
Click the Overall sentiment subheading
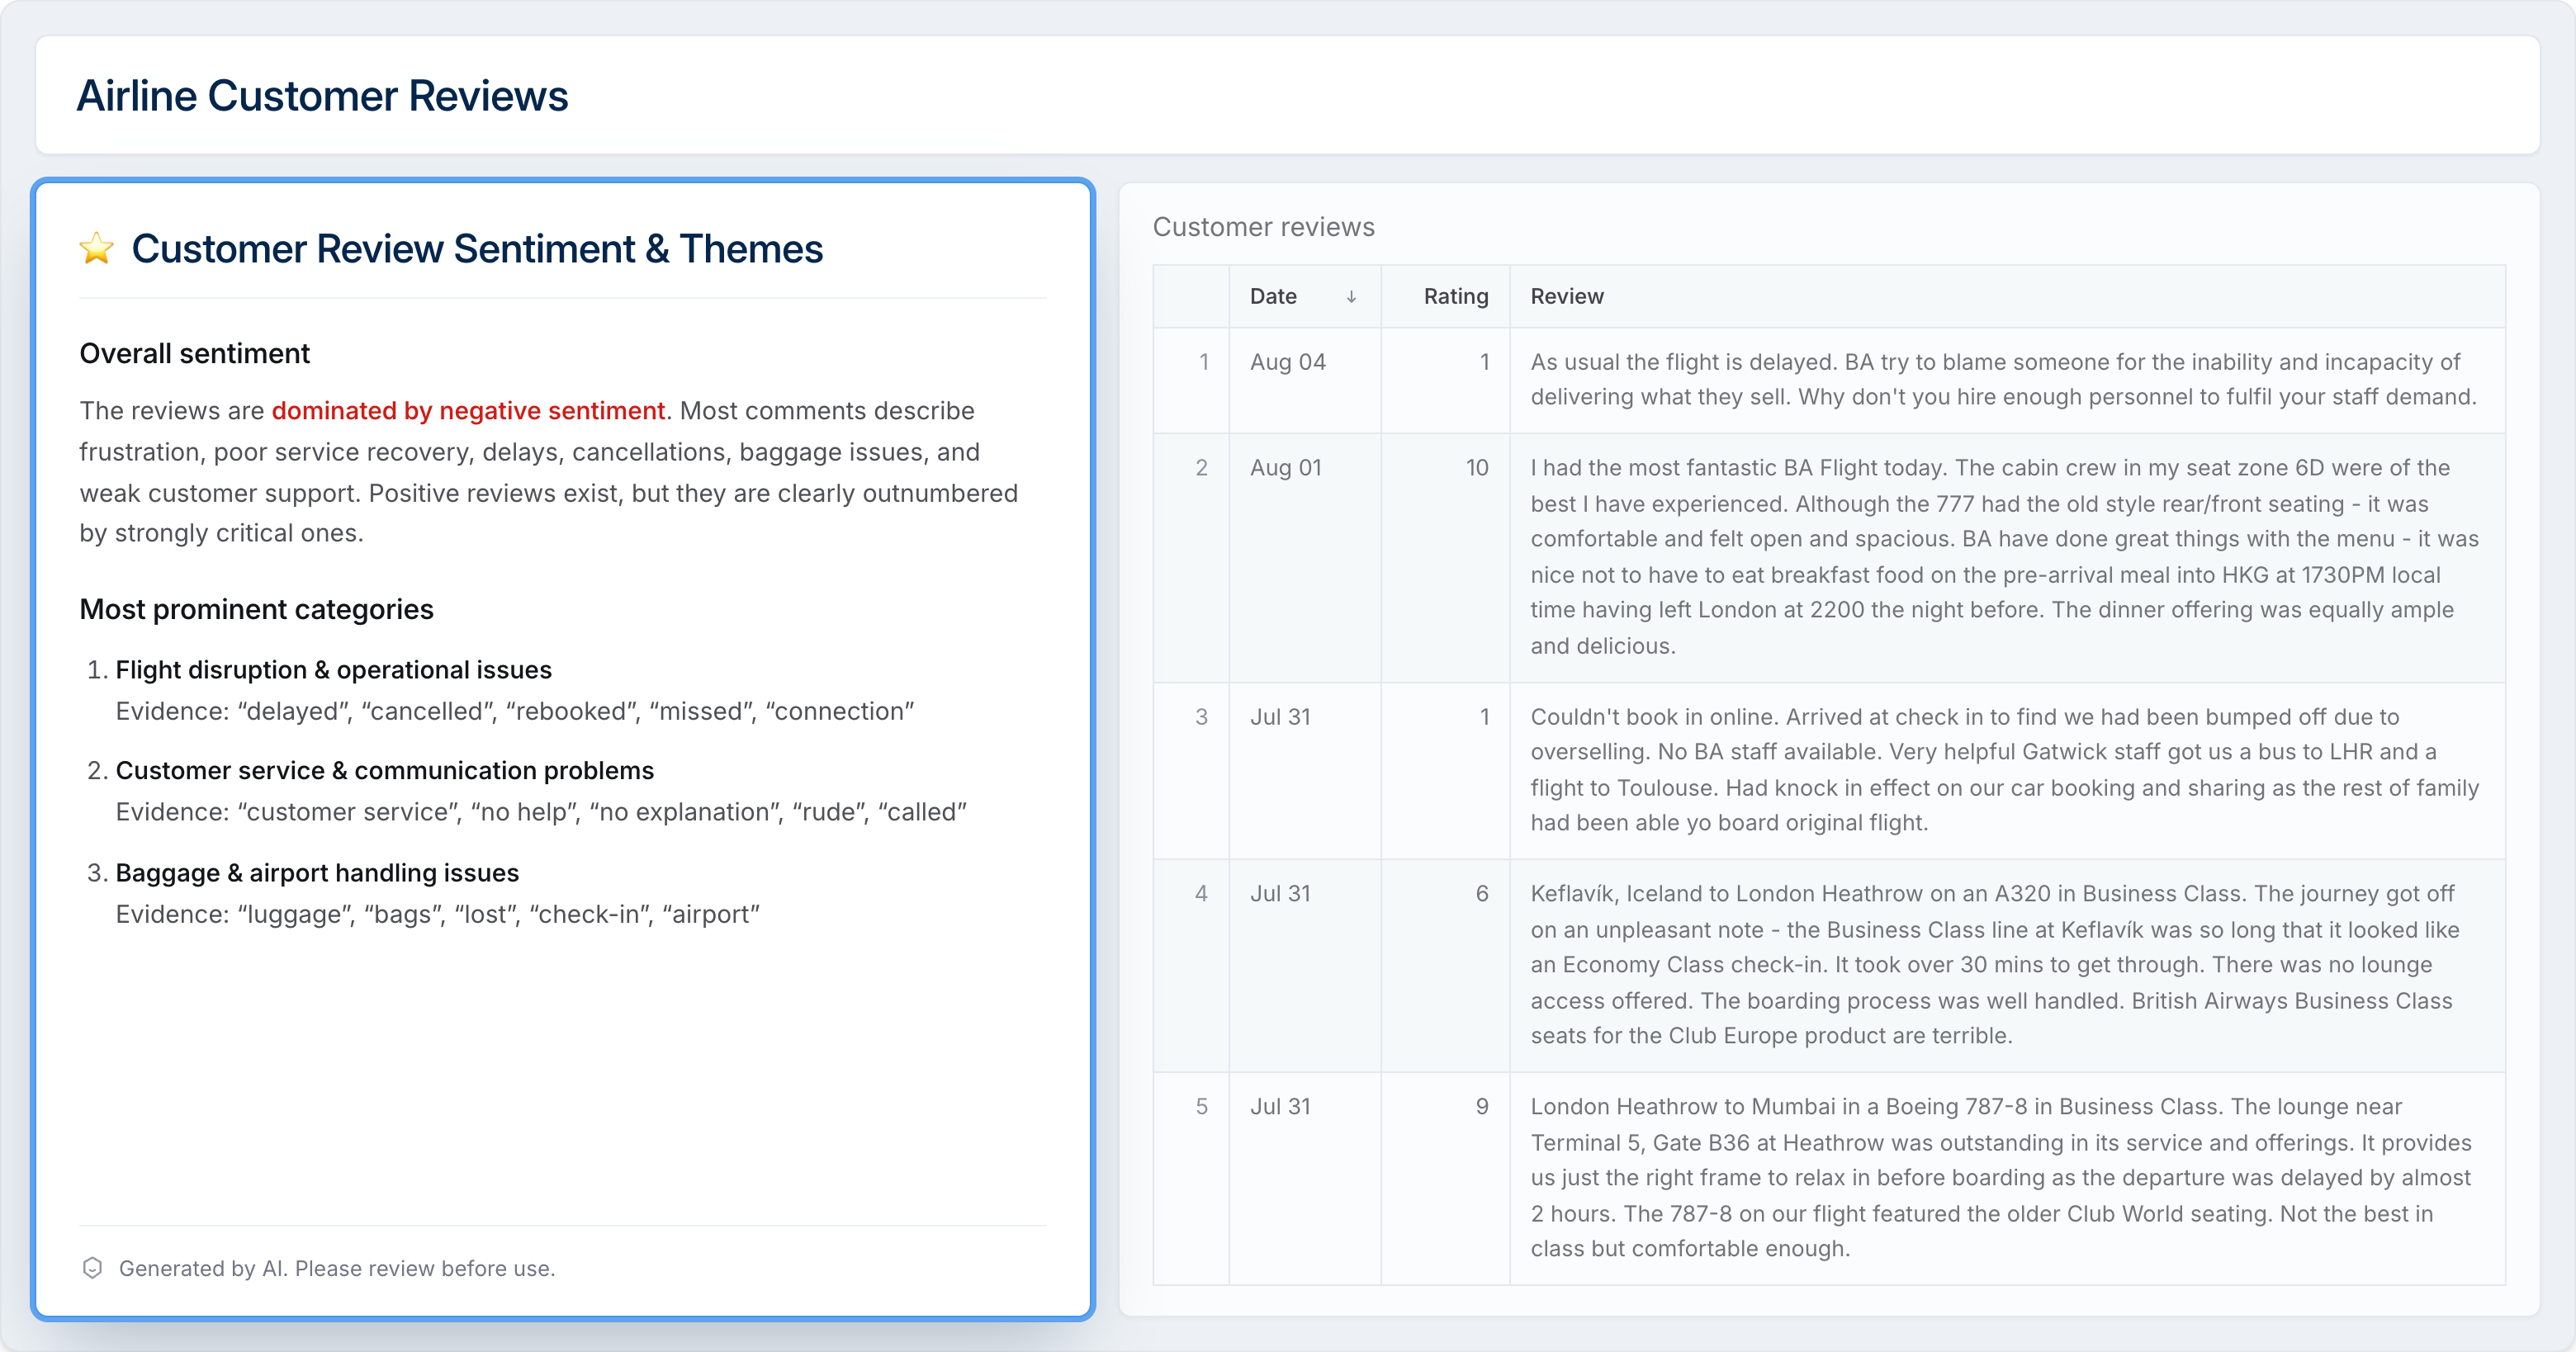pyautogui.click(x=195, y=353)
